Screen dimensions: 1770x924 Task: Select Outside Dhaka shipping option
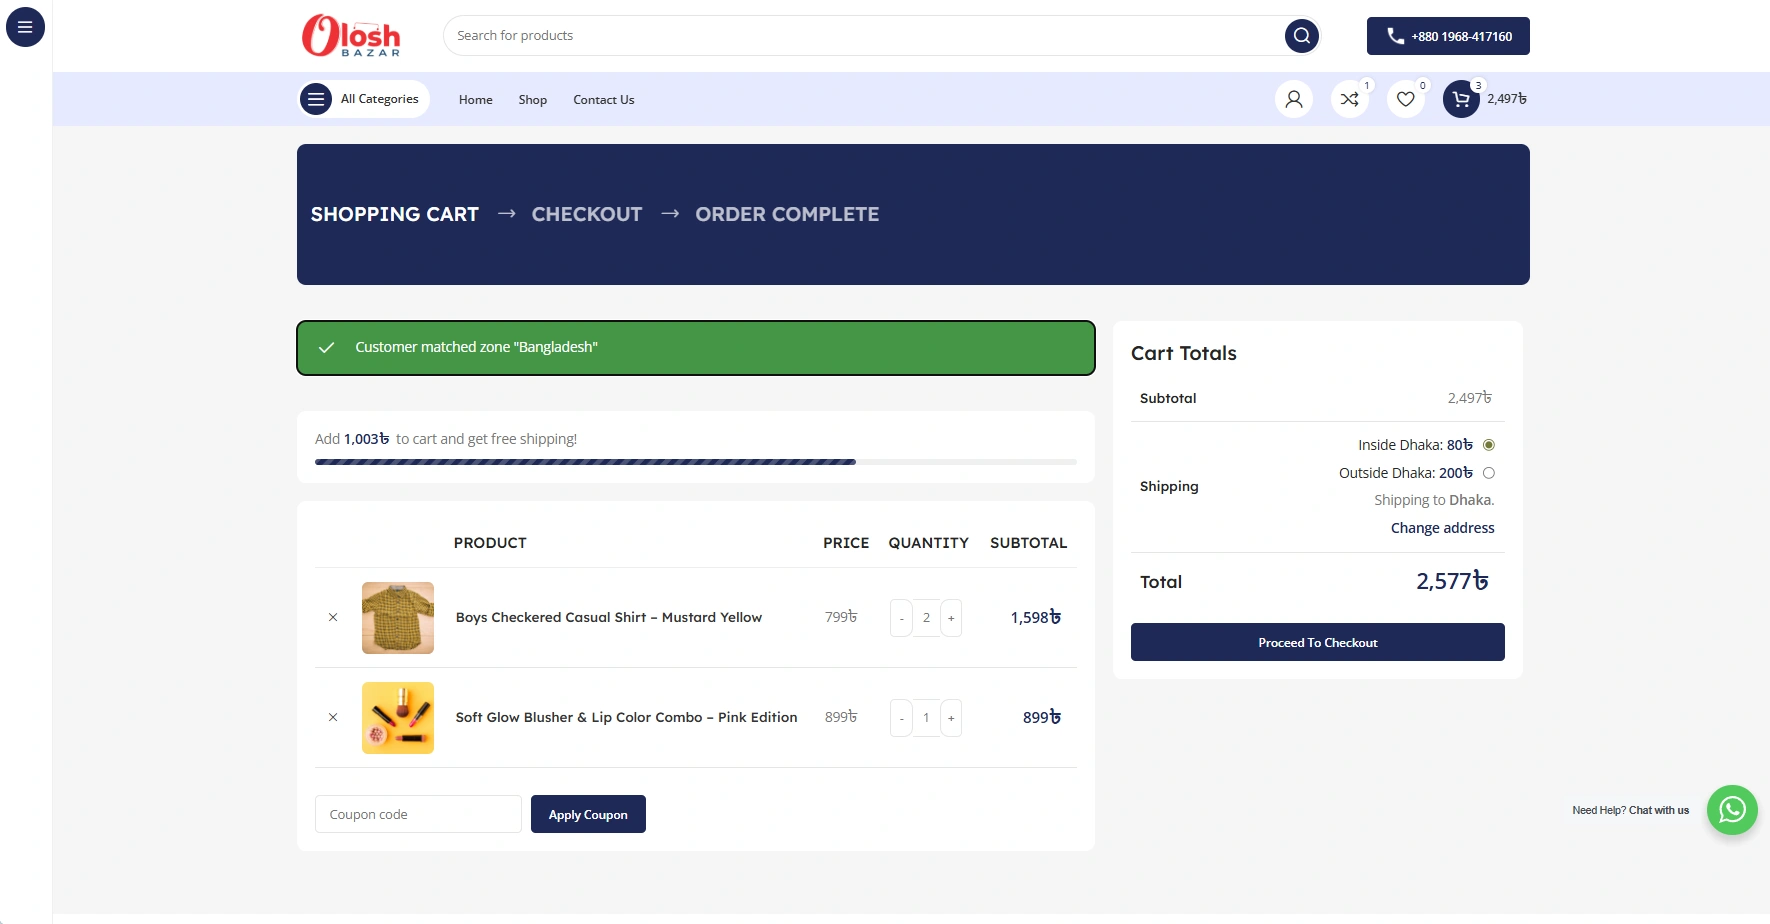(x=1488, y=473)
